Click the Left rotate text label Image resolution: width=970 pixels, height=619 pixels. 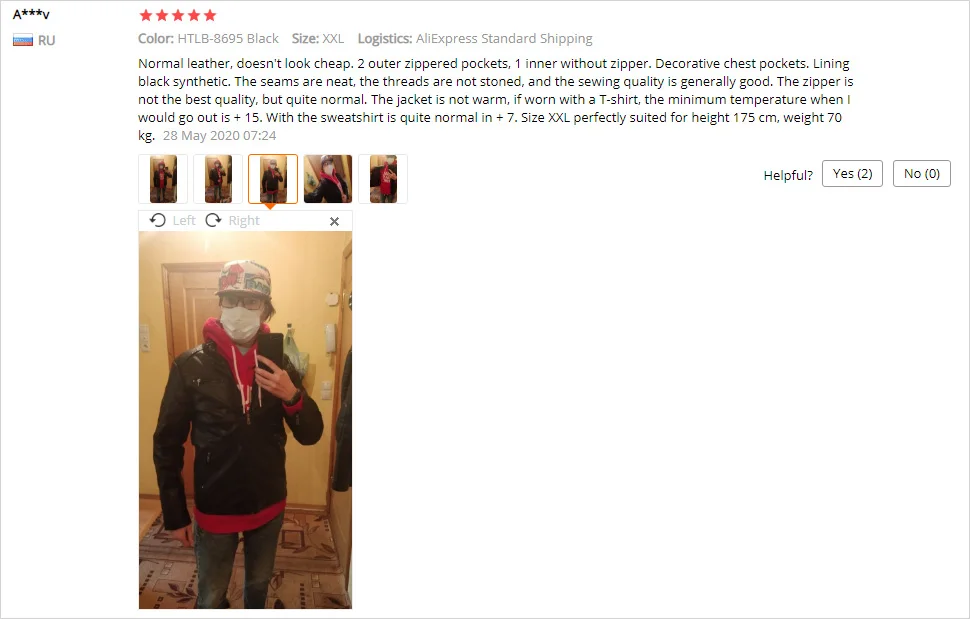click(184, 221)
